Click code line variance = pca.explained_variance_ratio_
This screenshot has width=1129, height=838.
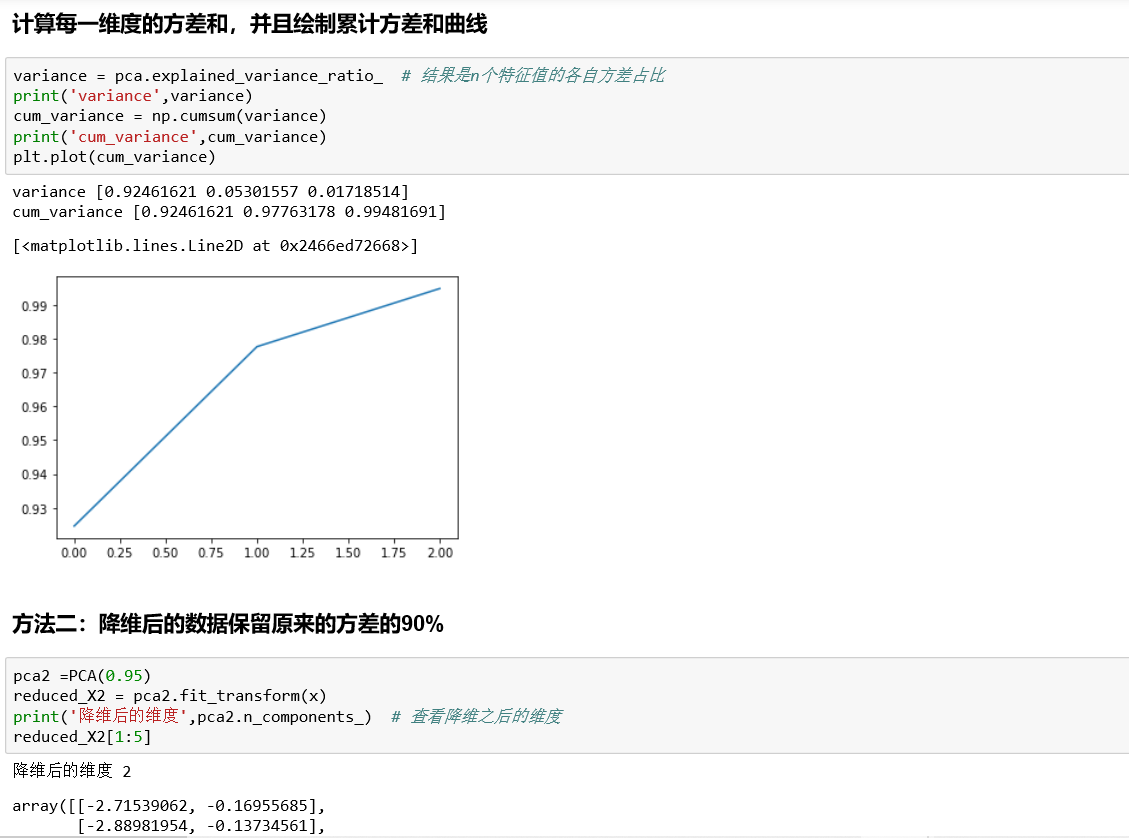click(198, 76)
